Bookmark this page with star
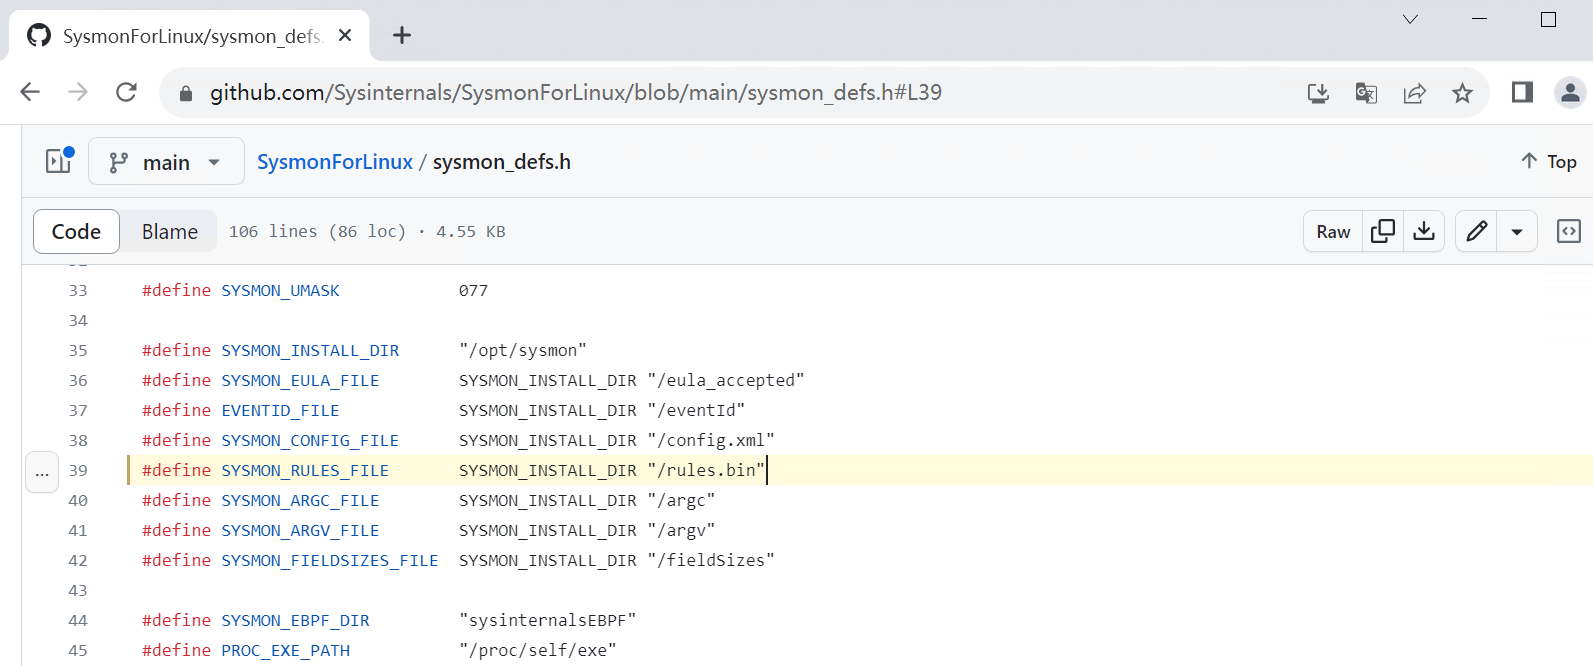The image size is (1593, 666). tap(1462, 93)
